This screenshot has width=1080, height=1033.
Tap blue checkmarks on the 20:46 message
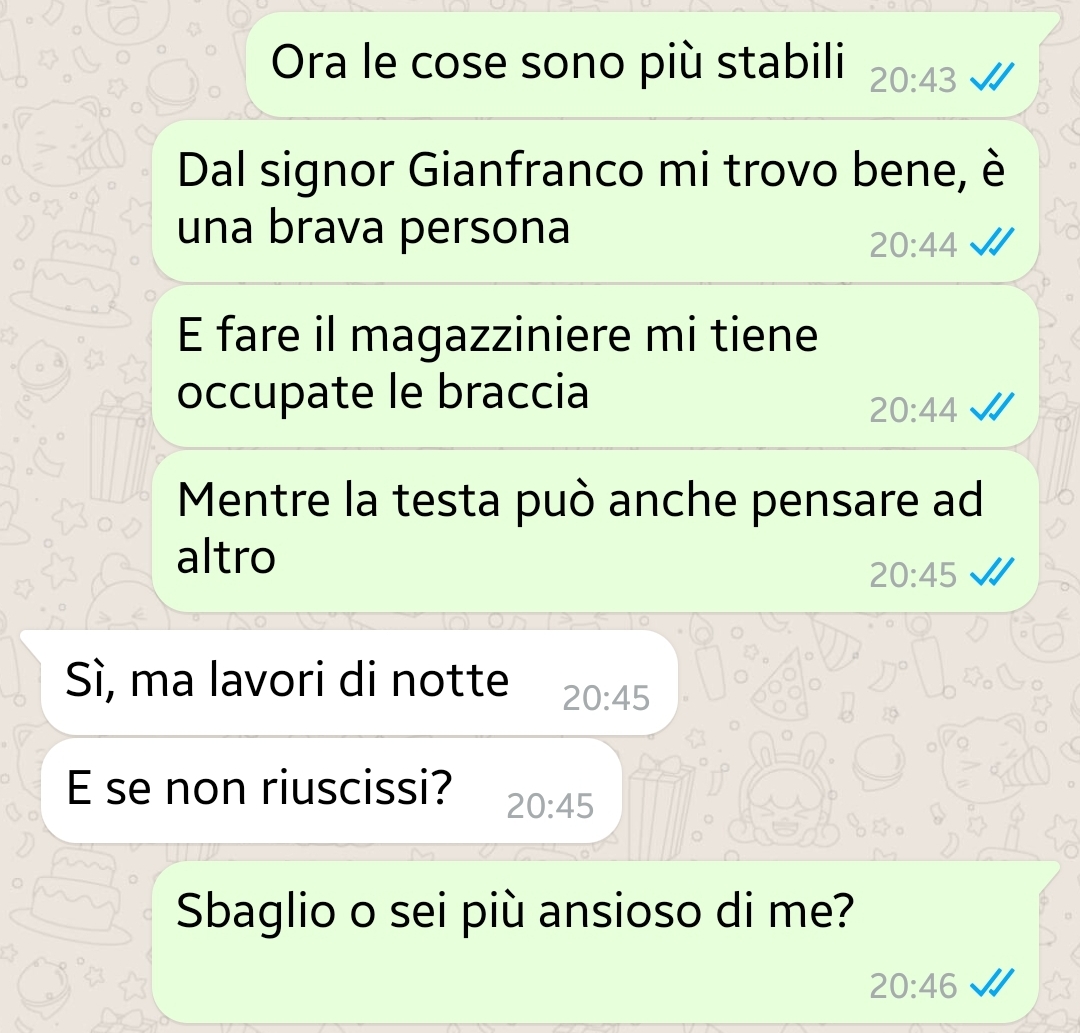(x=992, y=983)
